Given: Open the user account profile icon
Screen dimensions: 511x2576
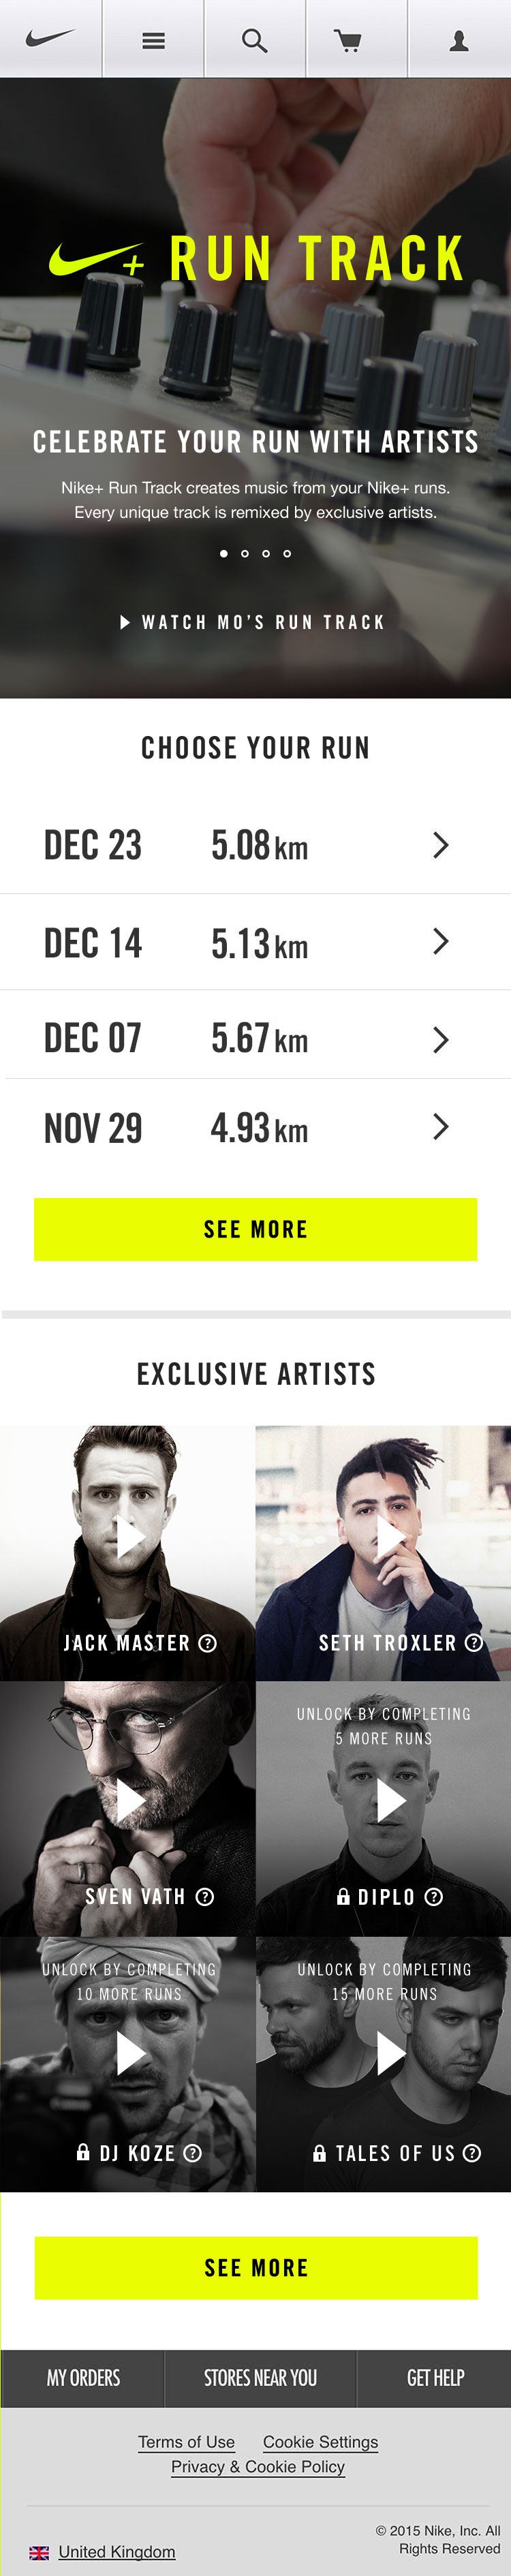Looking at the screenshot, I should click(459, 40).
